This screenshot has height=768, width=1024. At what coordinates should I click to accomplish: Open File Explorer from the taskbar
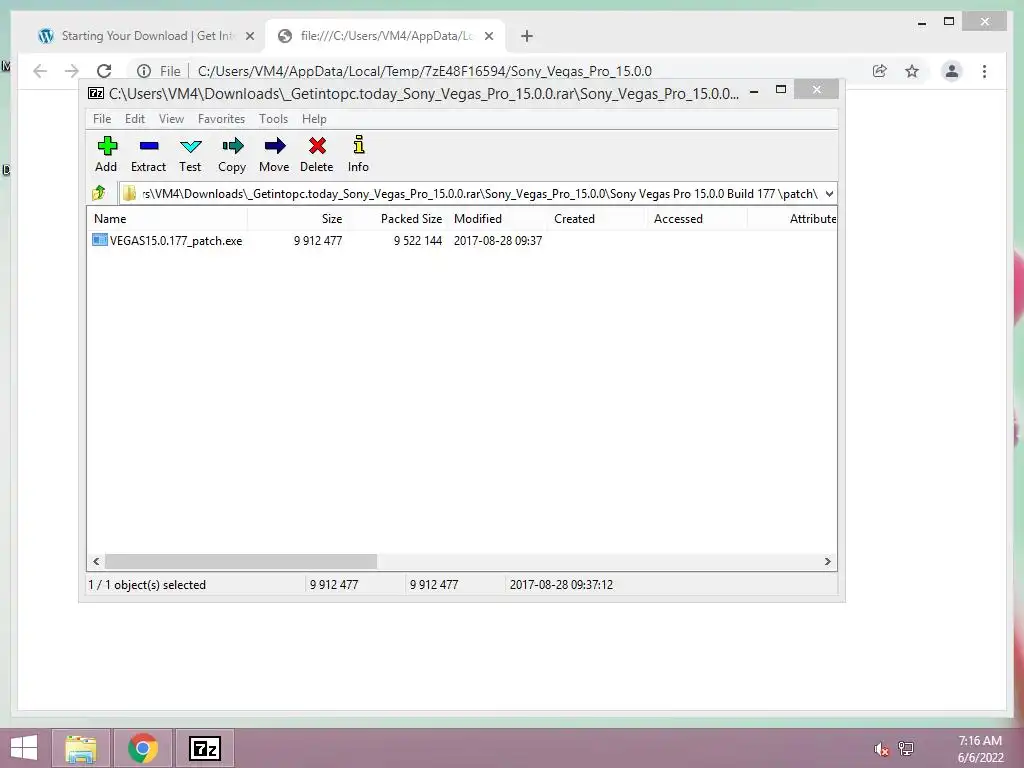[81, 748]
